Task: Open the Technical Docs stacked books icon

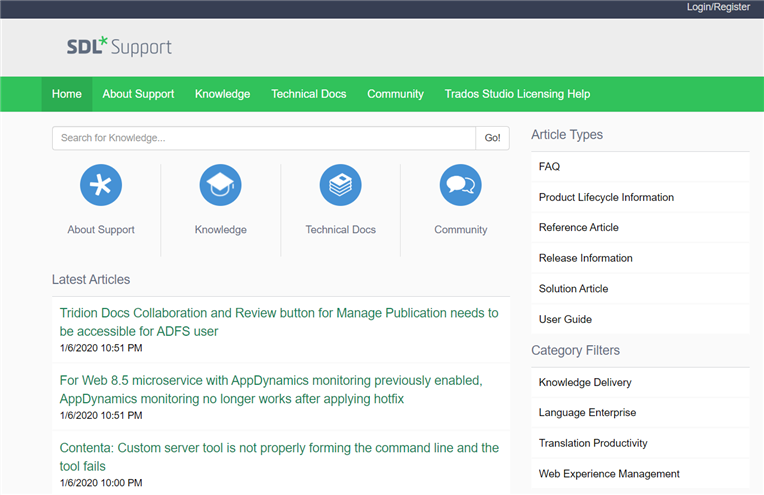Action: point(341,185)
